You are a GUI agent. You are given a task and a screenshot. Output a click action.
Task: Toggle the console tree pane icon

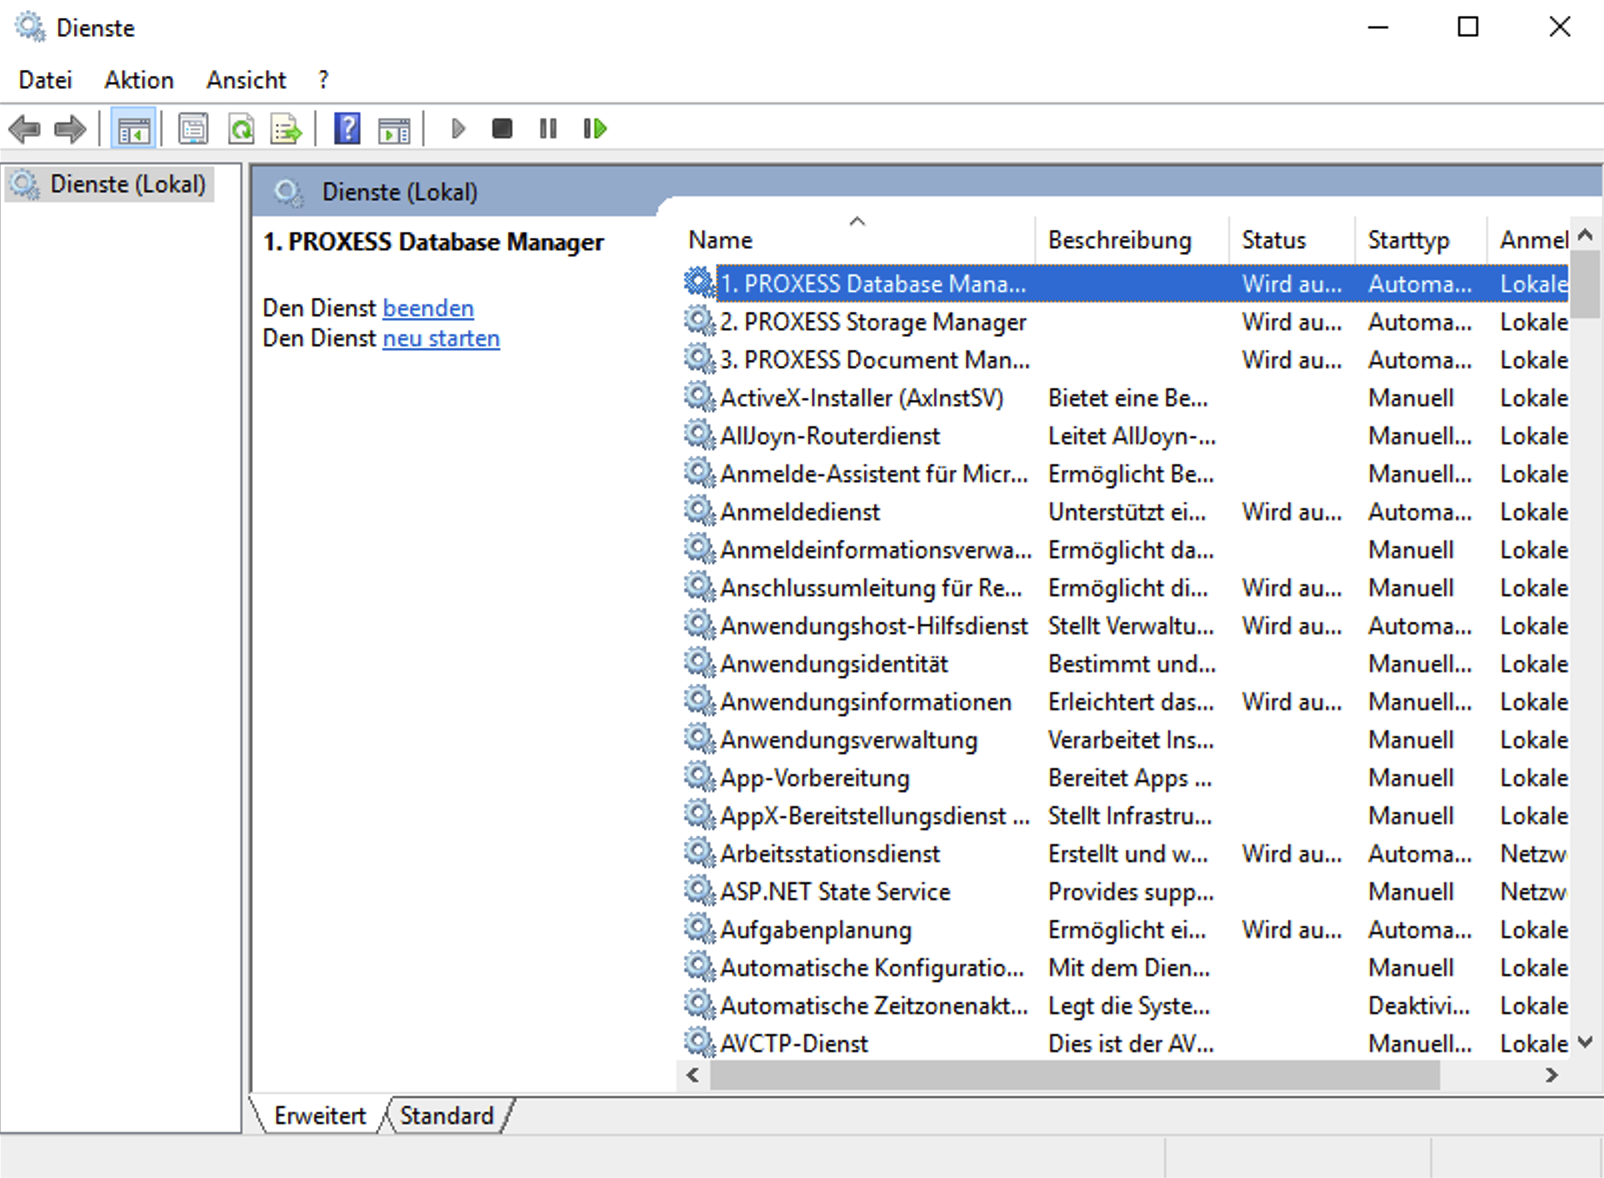133,129
